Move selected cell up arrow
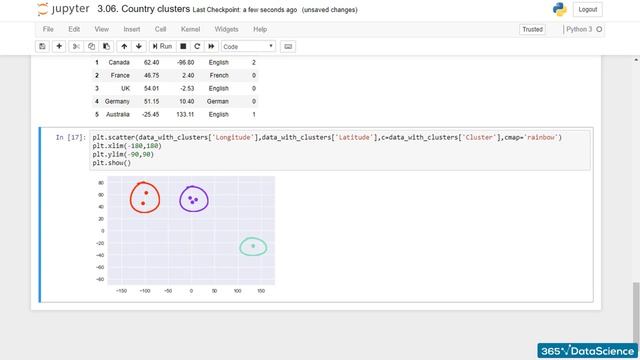640x360 pixels. pyautogui.click(x=124, y=47)
